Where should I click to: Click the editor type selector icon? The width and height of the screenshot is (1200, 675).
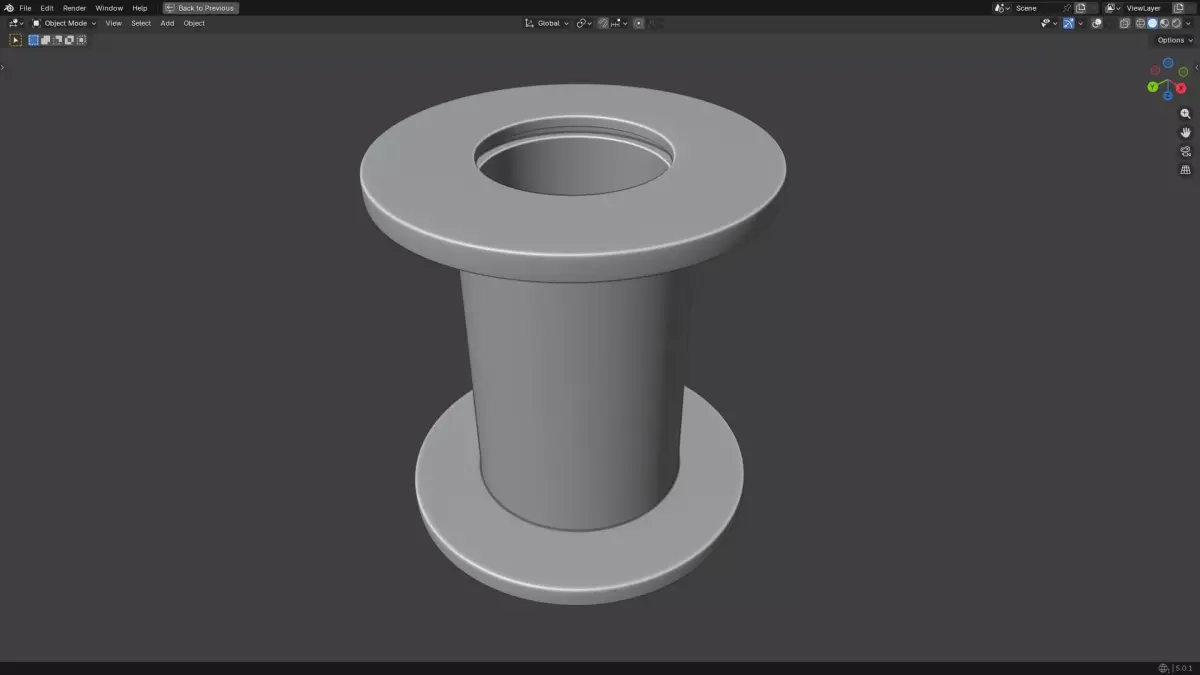point(13,23)
